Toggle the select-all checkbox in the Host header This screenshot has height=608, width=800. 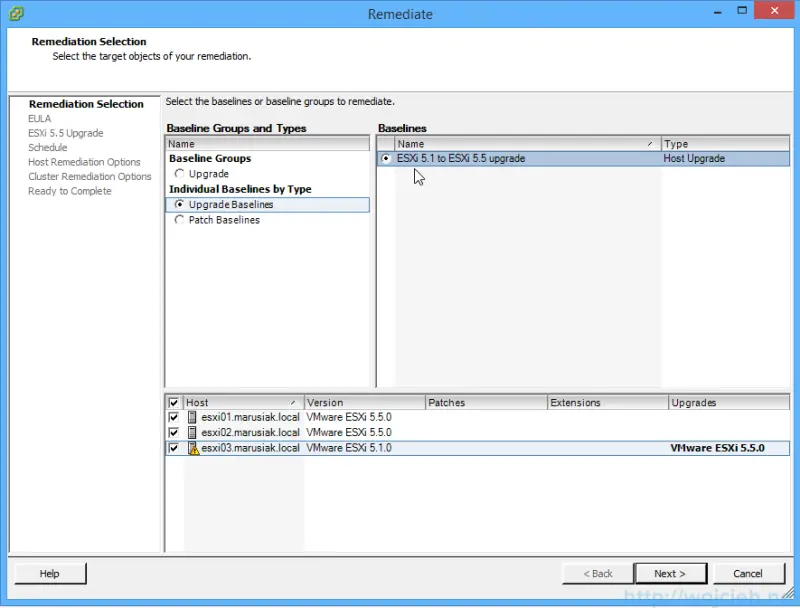174,402
